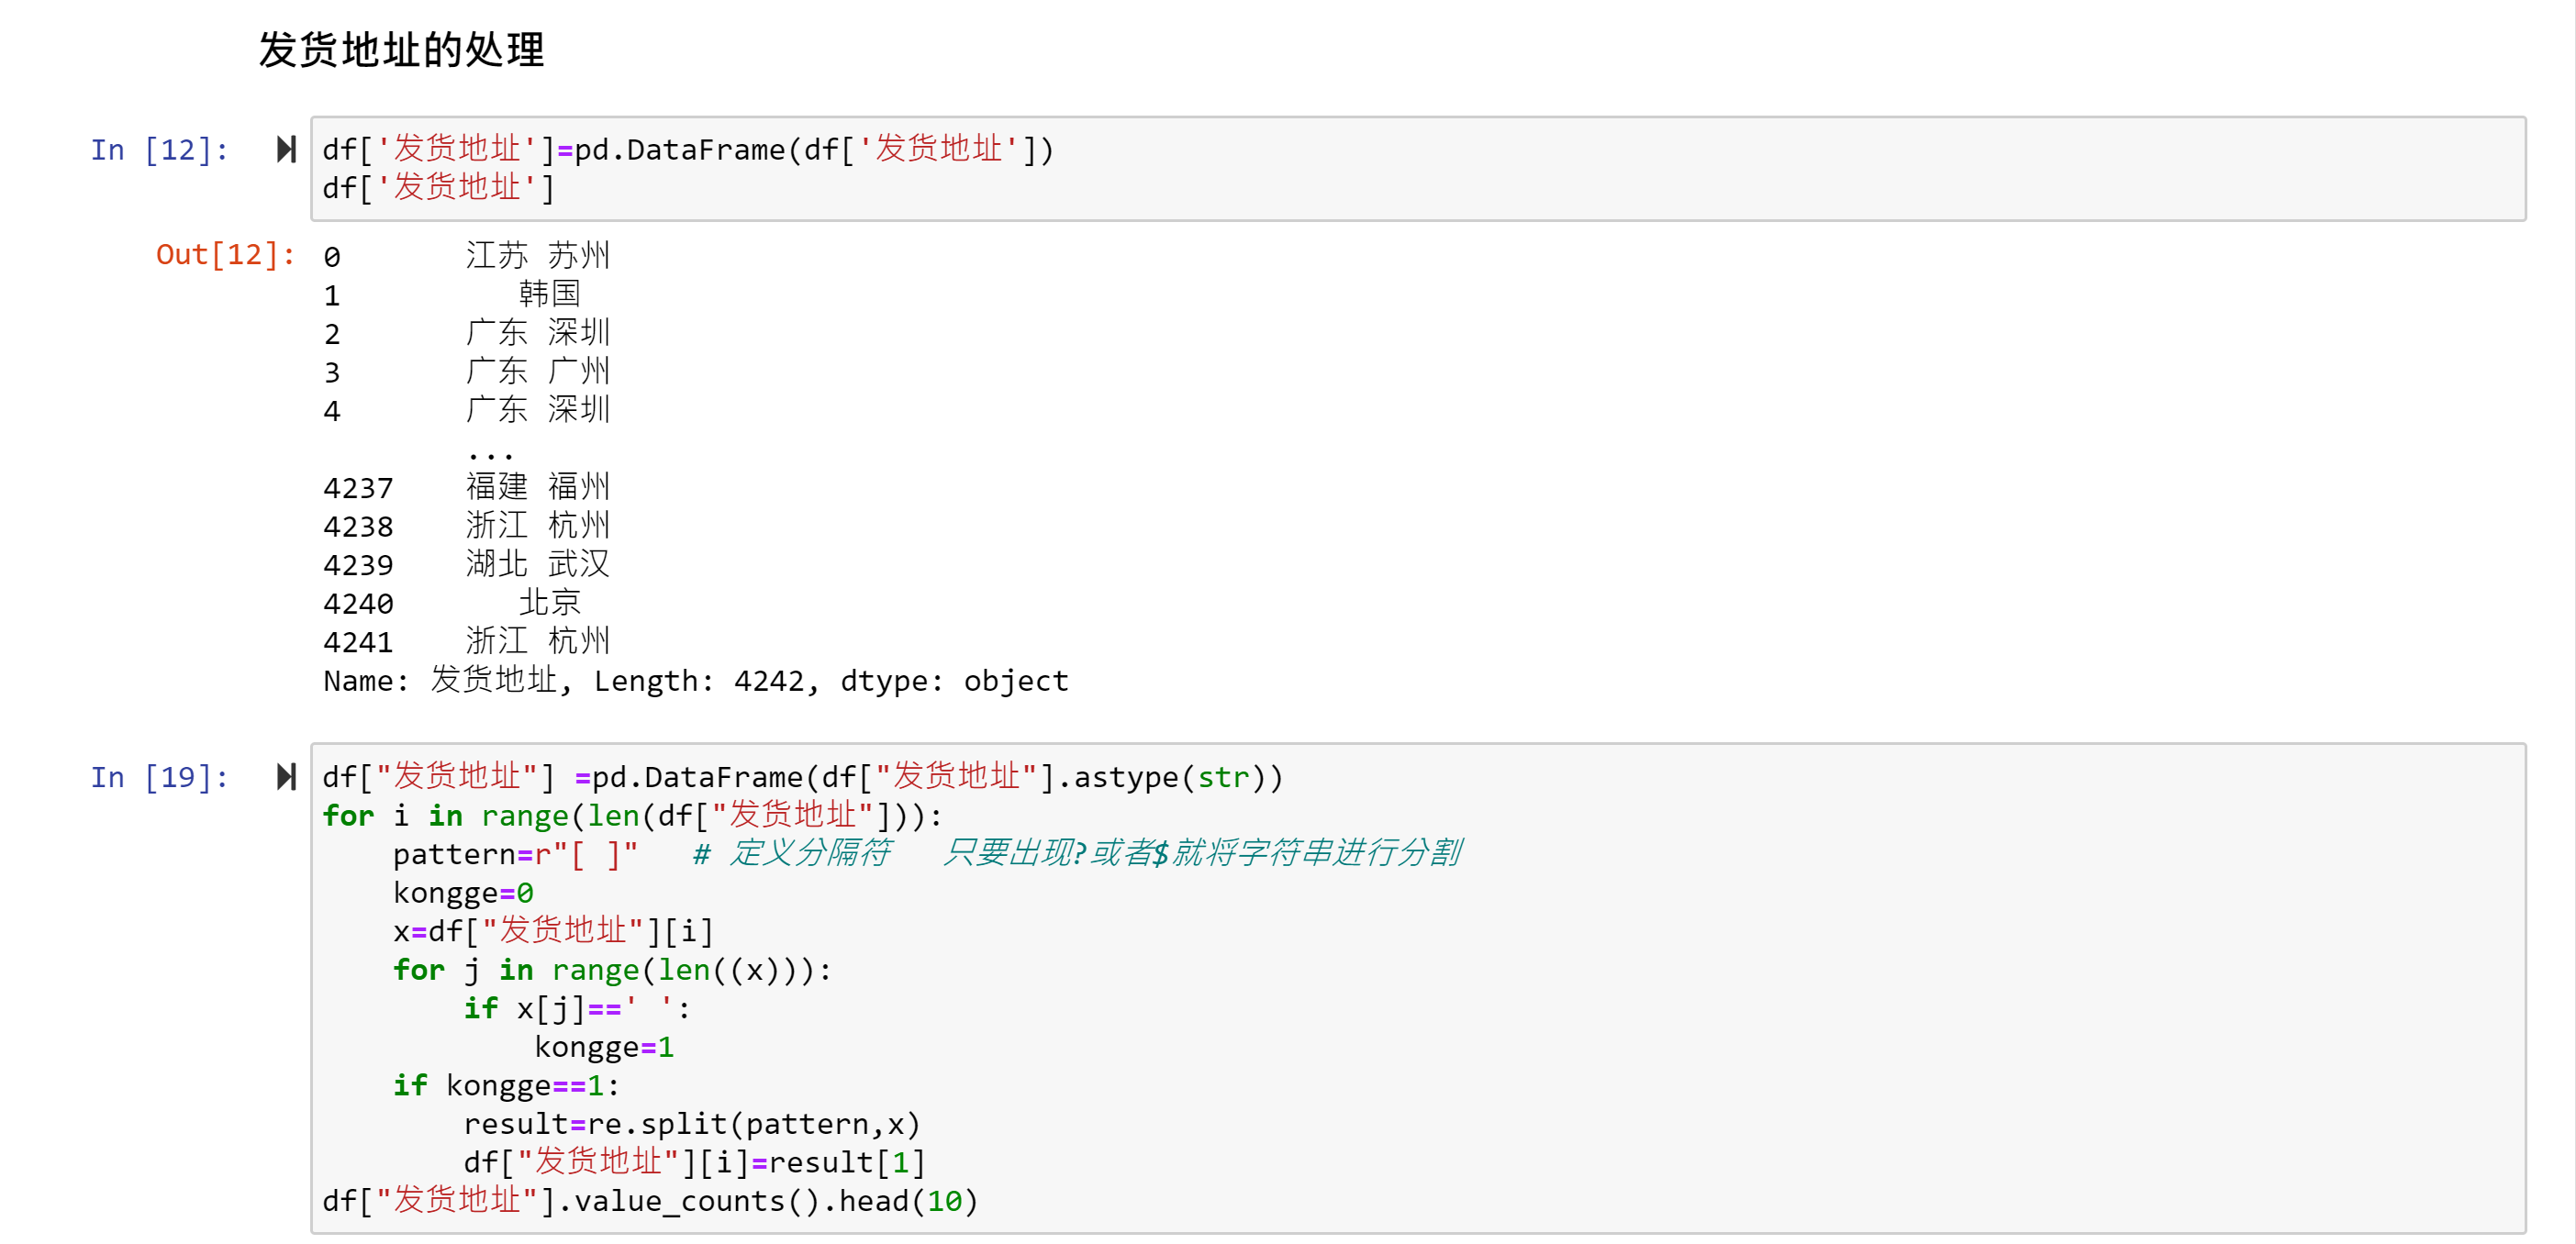Place cursor in pd.DataFrame line of cell 12
Viewport: 2576px width, 1244px height.
pyautogui.click(x=687, y=150)
